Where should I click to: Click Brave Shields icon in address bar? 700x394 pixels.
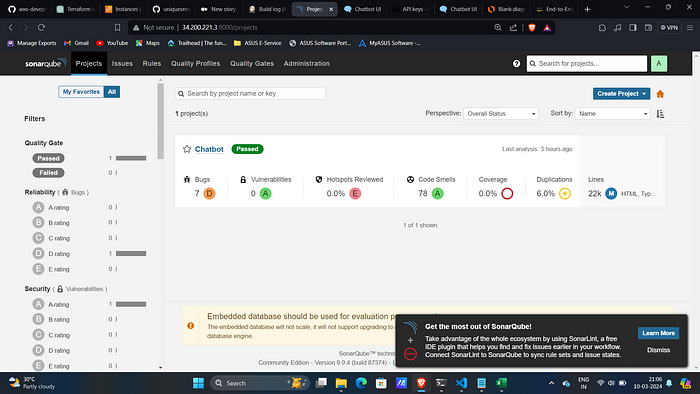[x=532, y=27]
